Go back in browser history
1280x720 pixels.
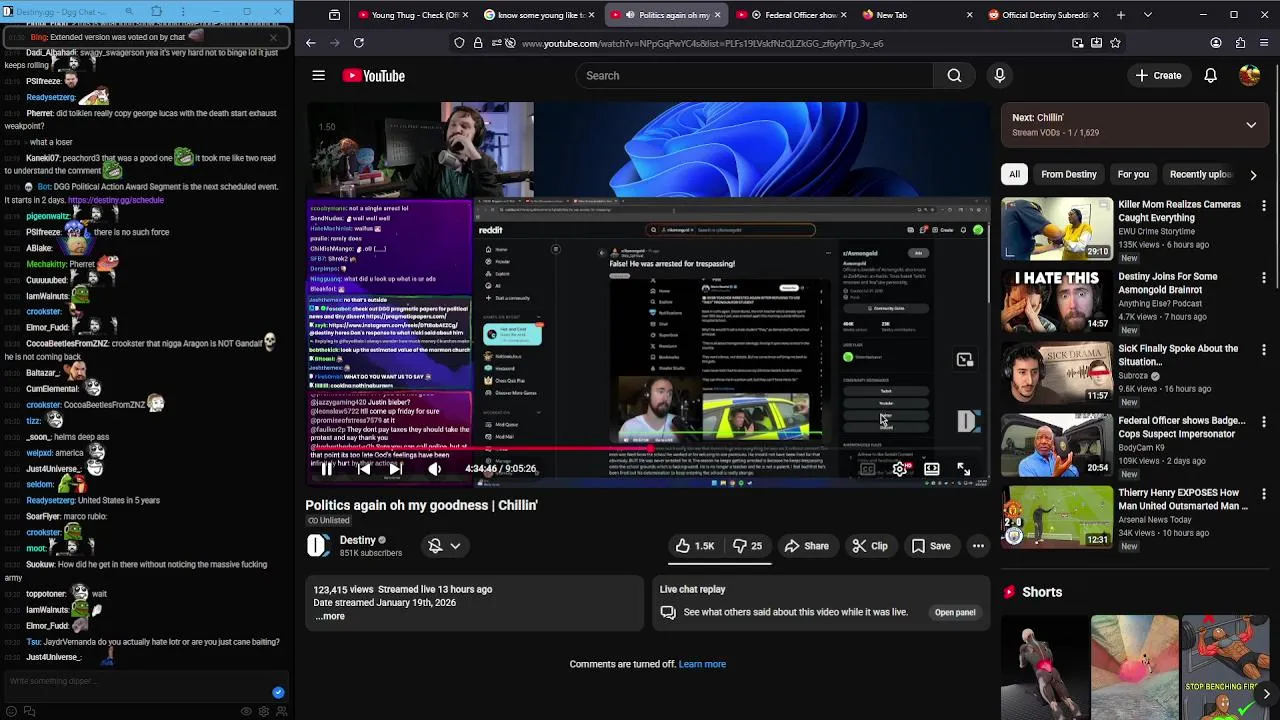pyautogui.click(x=310, y=43)
